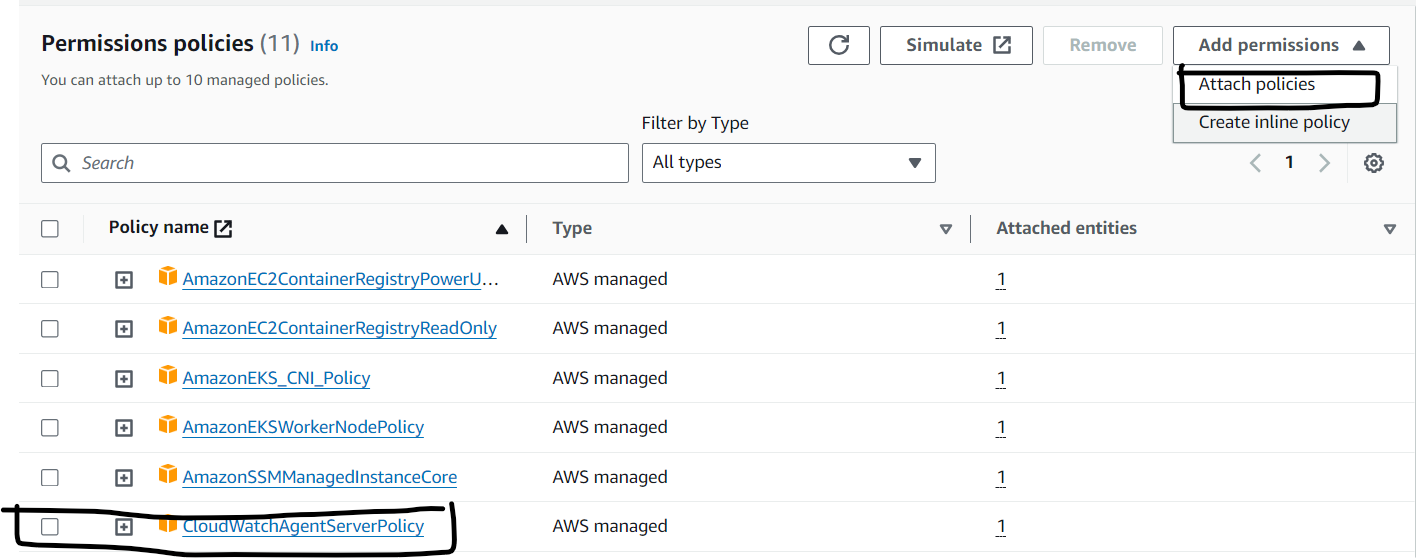
Task: Open the AmazonEC2ContainerRegistryPowerUser policy link
Action: [340, 280]
